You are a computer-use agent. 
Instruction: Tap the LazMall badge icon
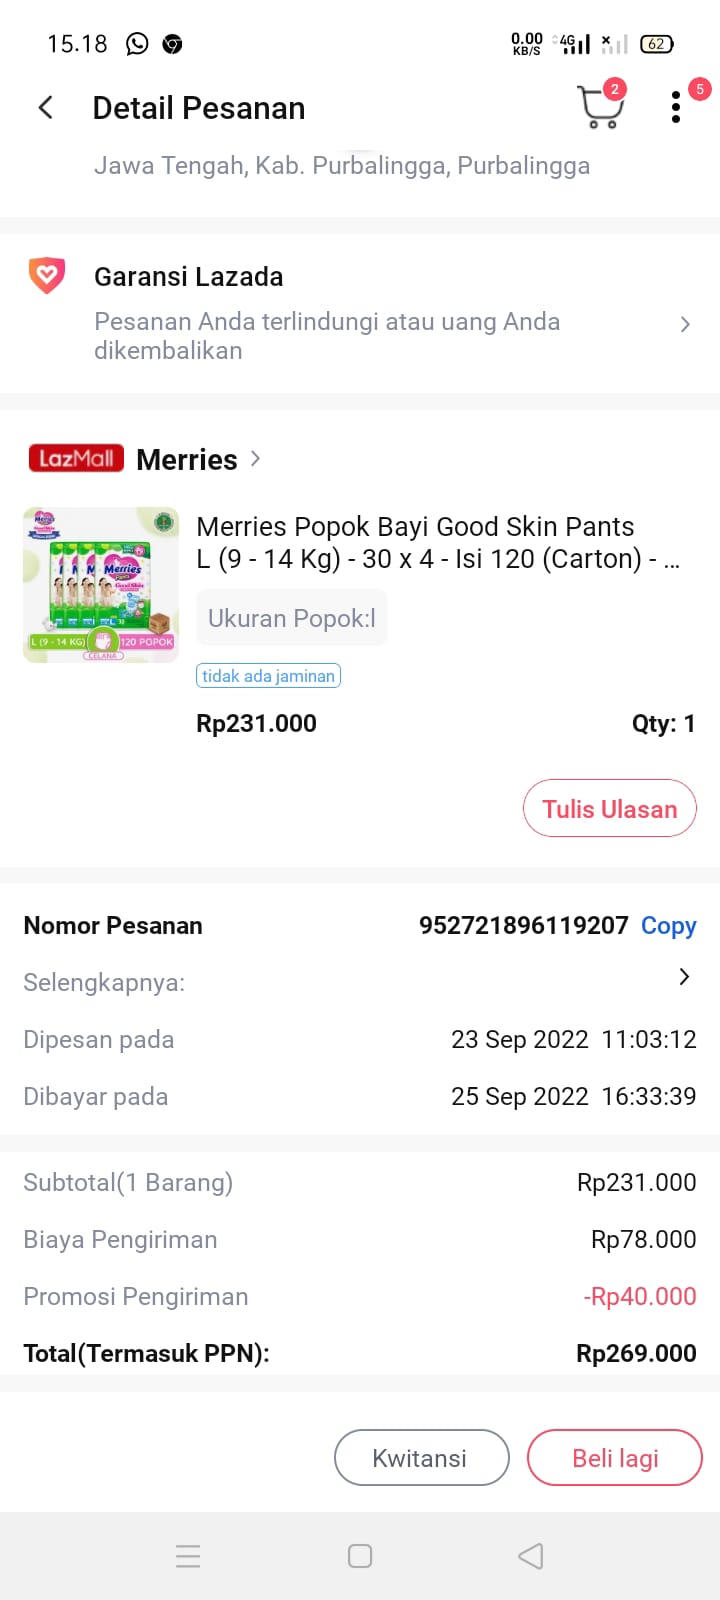click(x=76, y=458)
